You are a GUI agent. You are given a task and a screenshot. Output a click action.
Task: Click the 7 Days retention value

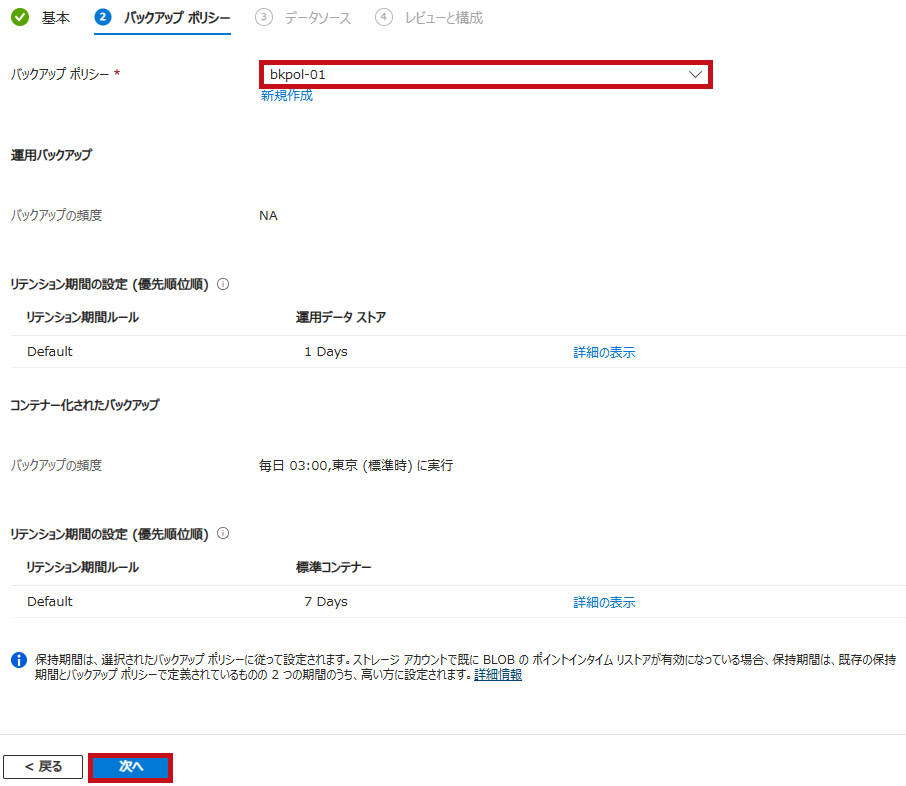[x=326, y=602]
